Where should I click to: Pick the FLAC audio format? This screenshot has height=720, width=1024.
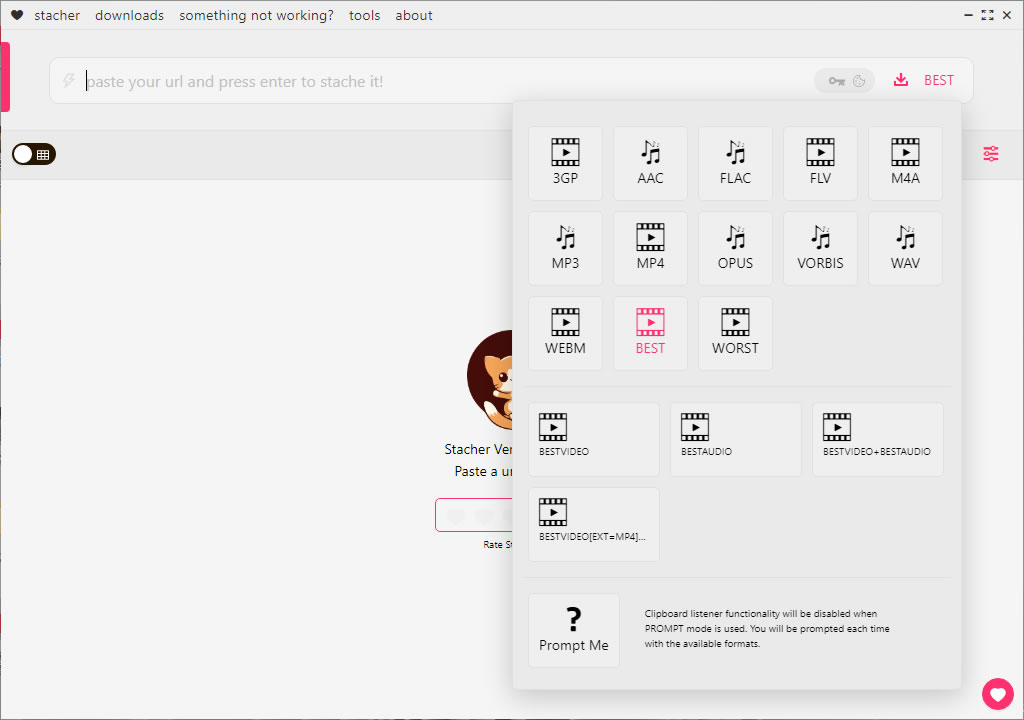click(x=735, y=163)
